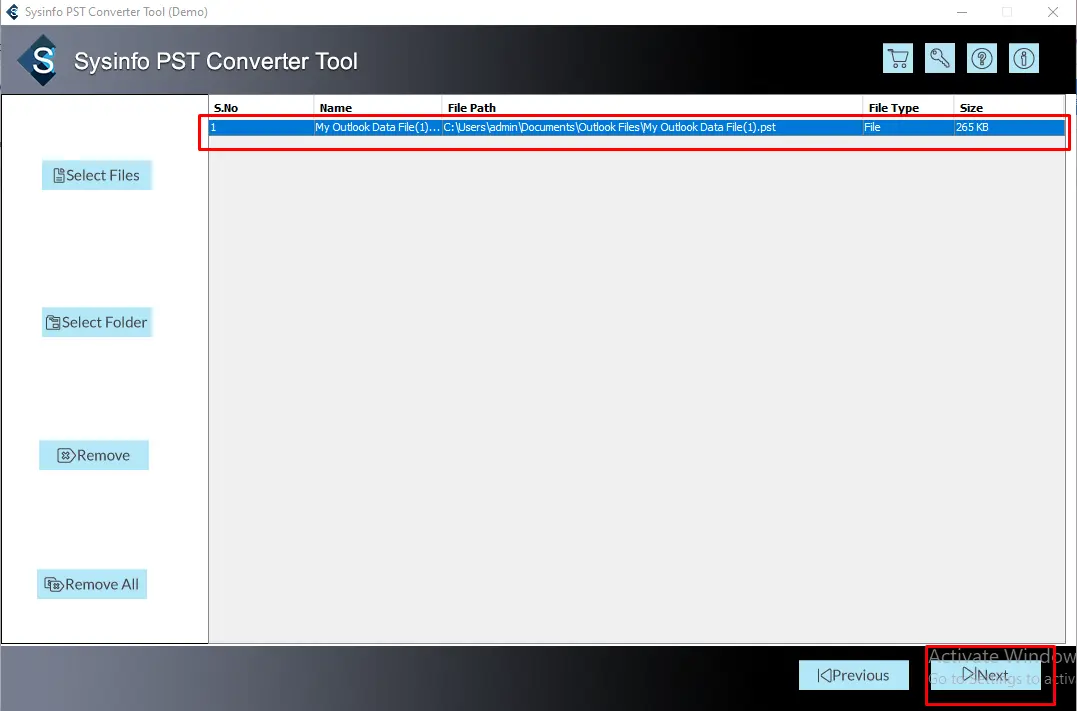This screenshot has height=711, width=1077.
Task: Sort by the File Path column header
Action: [x=652, y=108]
